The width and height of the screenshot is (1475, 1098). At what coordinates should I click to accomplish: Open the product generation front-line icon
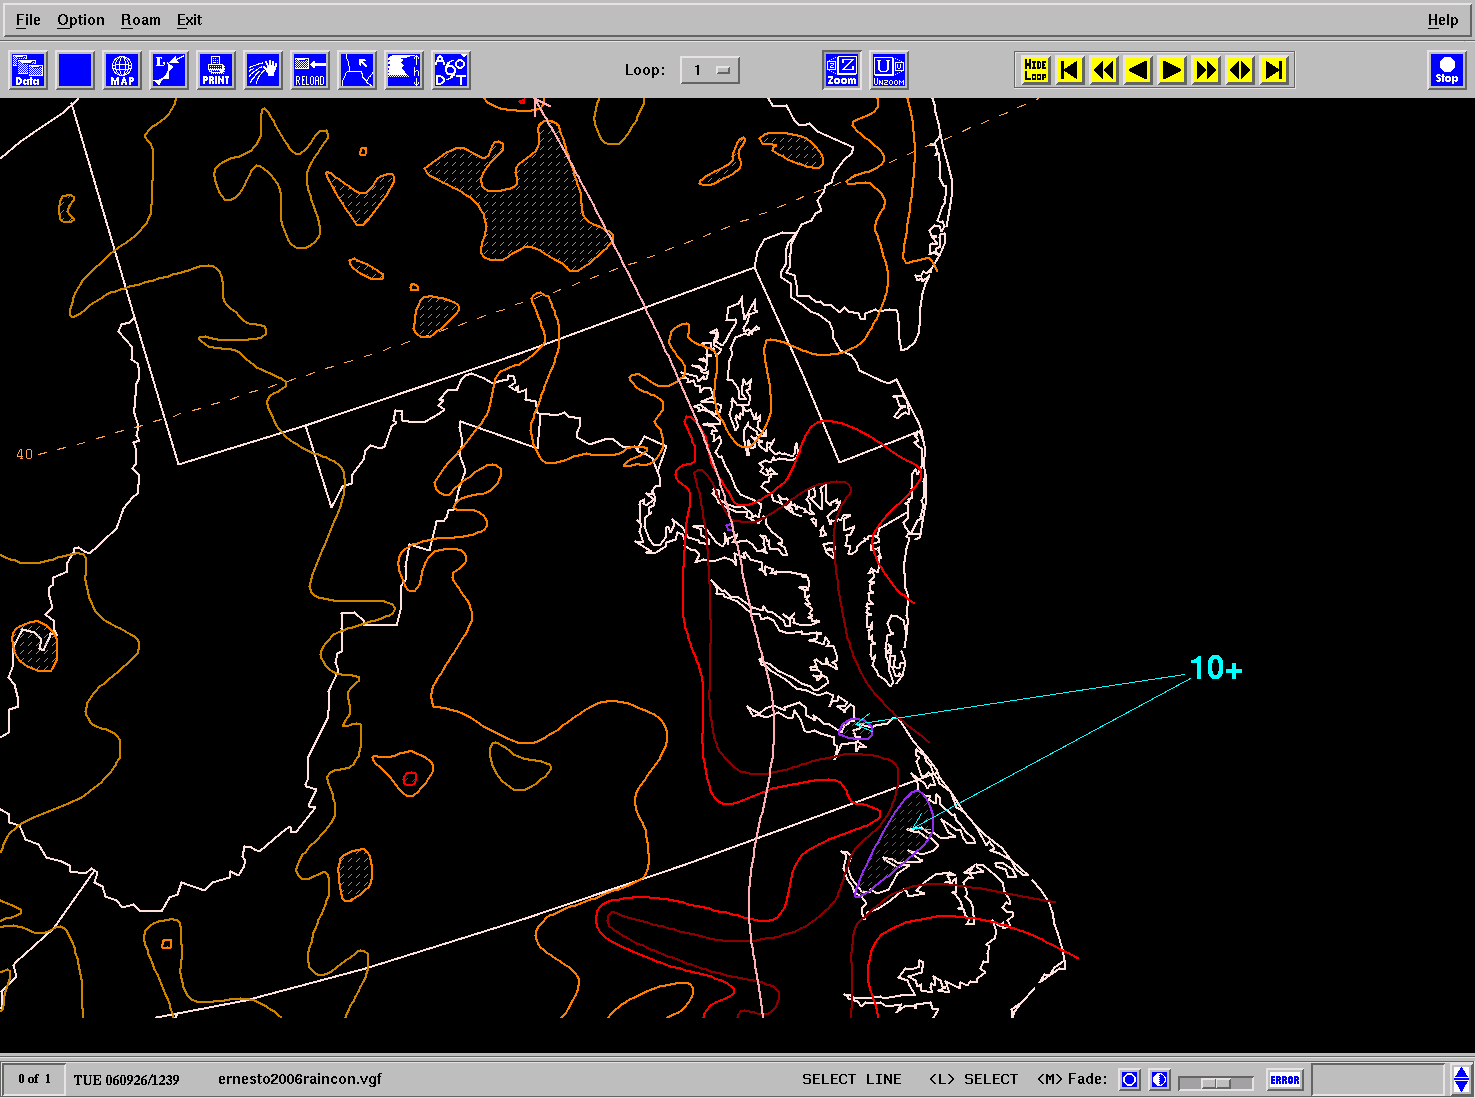click(x=169, y=70)
